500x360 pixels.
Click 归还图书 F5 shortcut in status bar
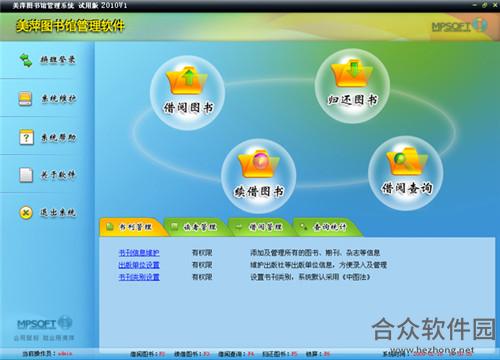280,354
